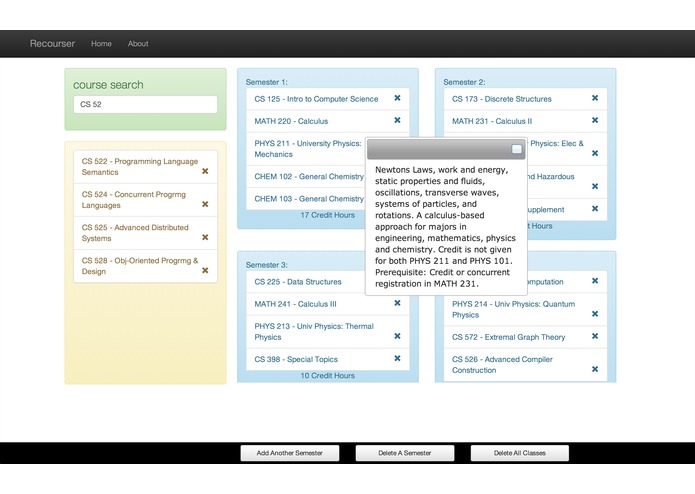This screenshot has width=695, height=494.
Task: Remove the Hazardous course in Semester 2
Action: [x=595, y=187]
